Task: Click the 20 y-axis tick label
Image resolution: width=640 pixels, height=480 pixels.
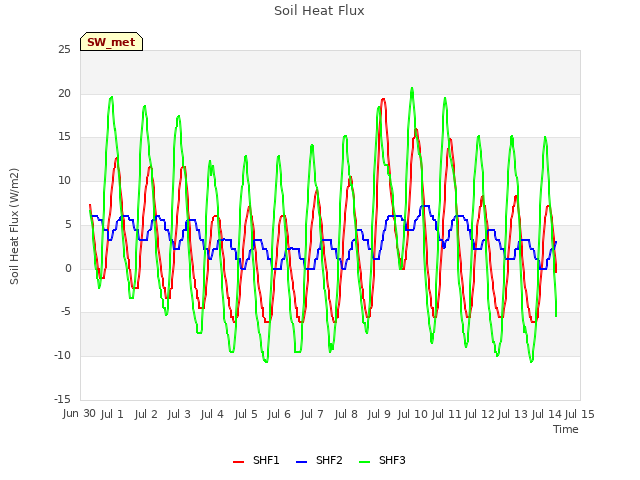Action: pos(64,93)
